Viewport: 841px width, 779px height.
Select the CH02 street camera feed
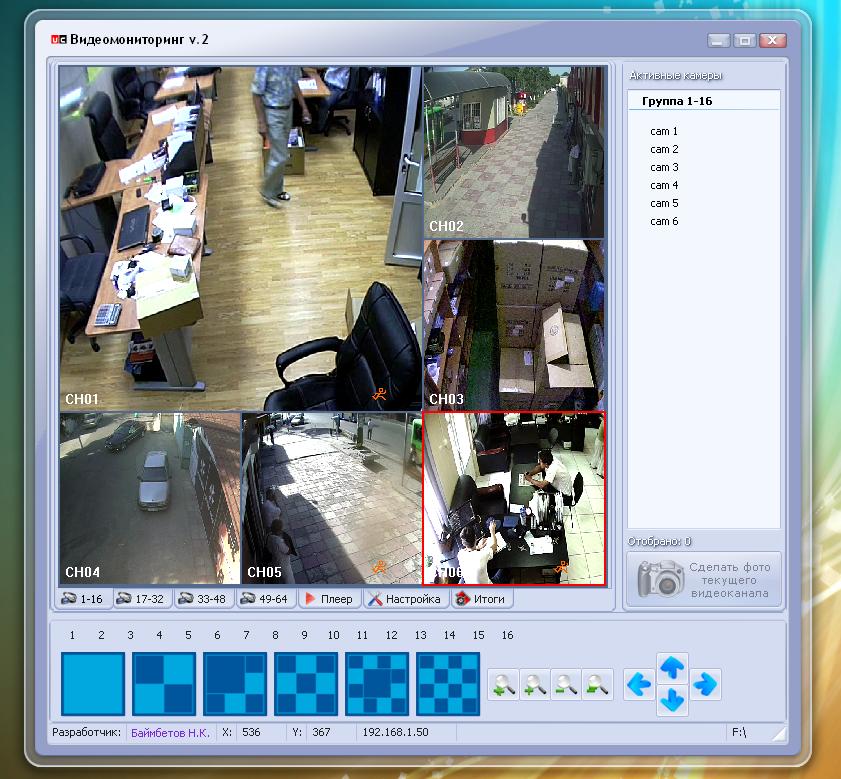click(x=514, y=152)
